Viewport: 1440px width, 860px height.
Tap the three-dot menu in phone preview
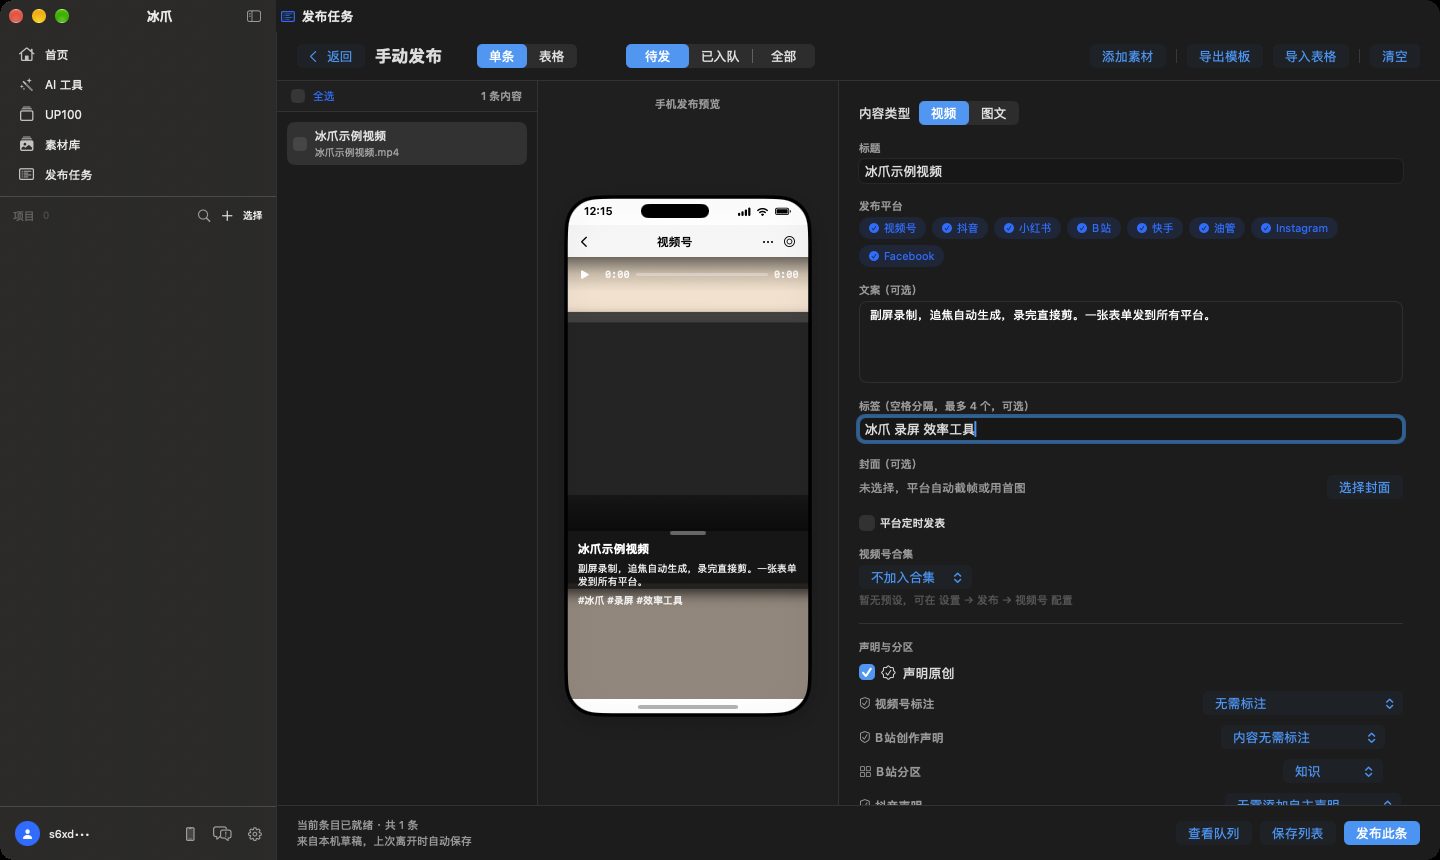pos(767,242)
